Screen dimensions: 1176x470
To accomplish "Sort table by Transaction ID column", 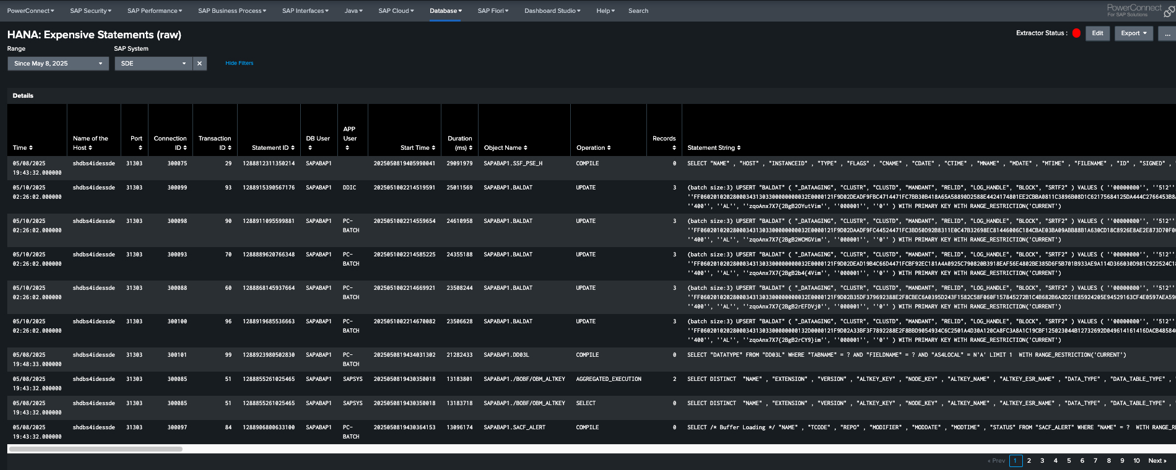I will tap(214, 142).
